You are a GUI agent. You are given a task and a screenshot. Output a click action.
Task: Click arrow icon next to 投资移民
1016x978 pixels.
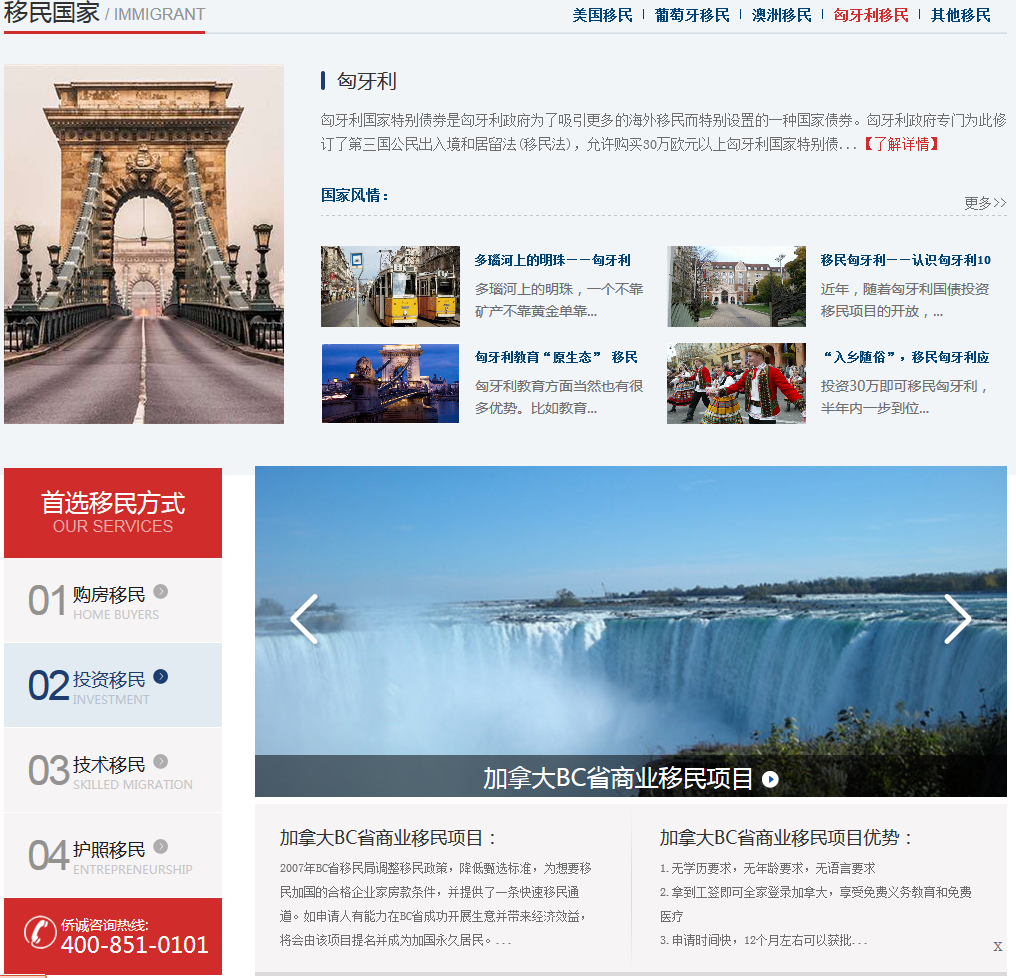click(x=161, y=676)
